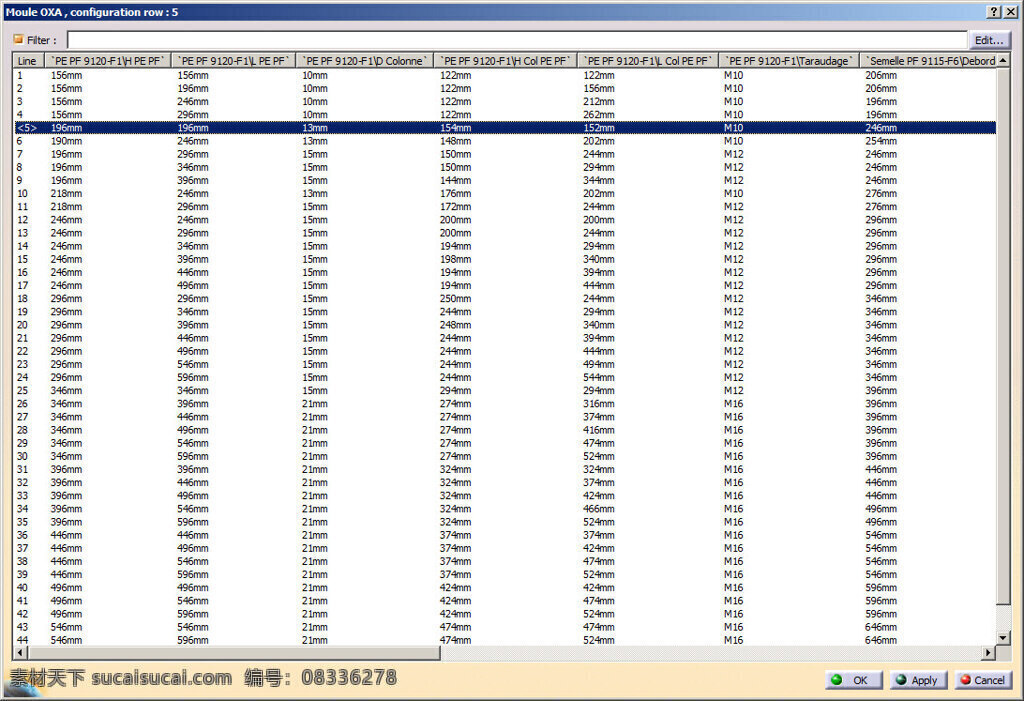This screenshot has width=1024, height=701.
Task: Click the 316mm cell in line 26
Action: click(x=599, y=404)
